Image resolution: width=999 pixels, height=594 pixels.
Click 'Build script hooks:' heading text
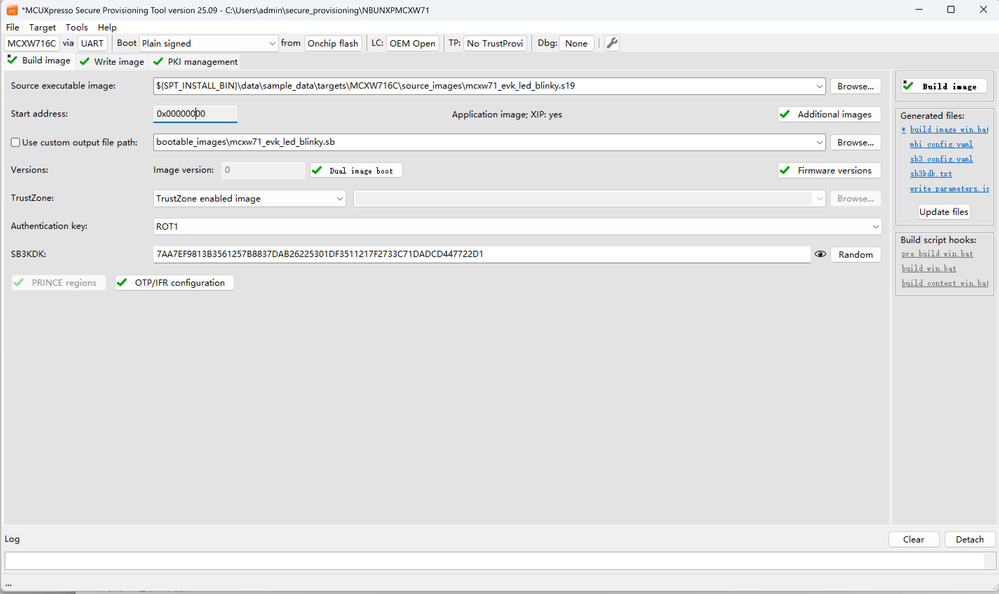pyautogui.click(x=938, y=240)
